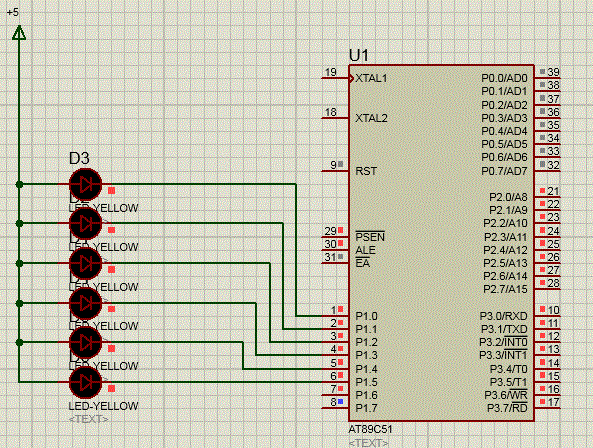The image size is (593, 448).
Task: Click the D3 reference label
Action: coord(79,158)
